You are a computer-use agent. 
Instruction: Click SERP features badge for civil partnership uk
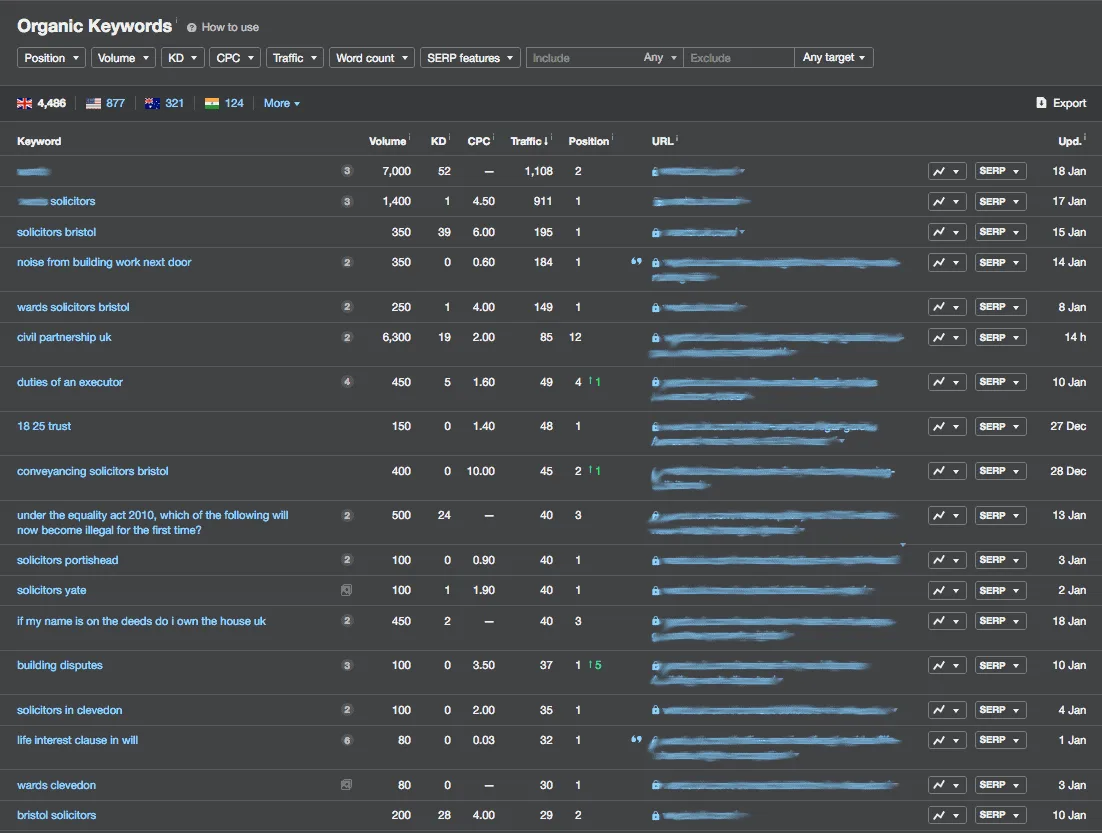(346, 337)
